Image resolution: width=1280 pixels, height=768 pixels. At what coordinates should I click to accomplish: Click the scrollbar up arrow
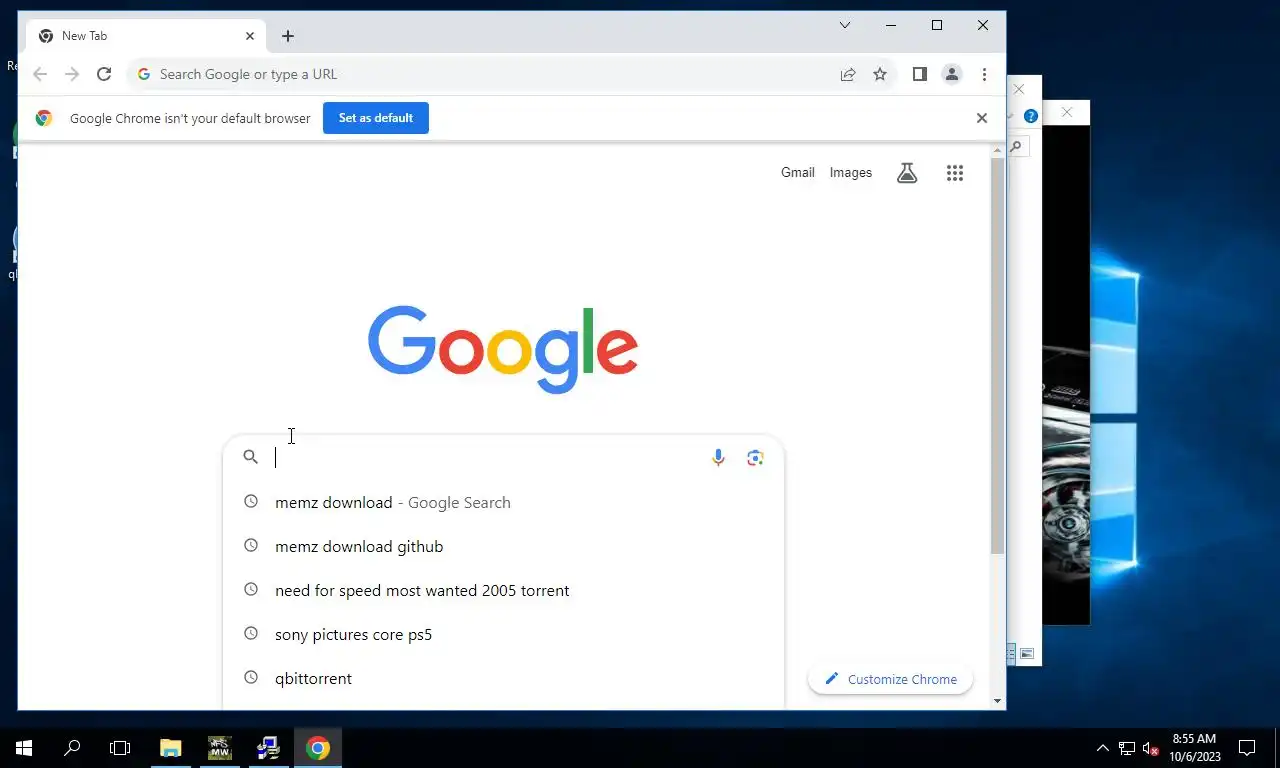[x=997, y=151]
